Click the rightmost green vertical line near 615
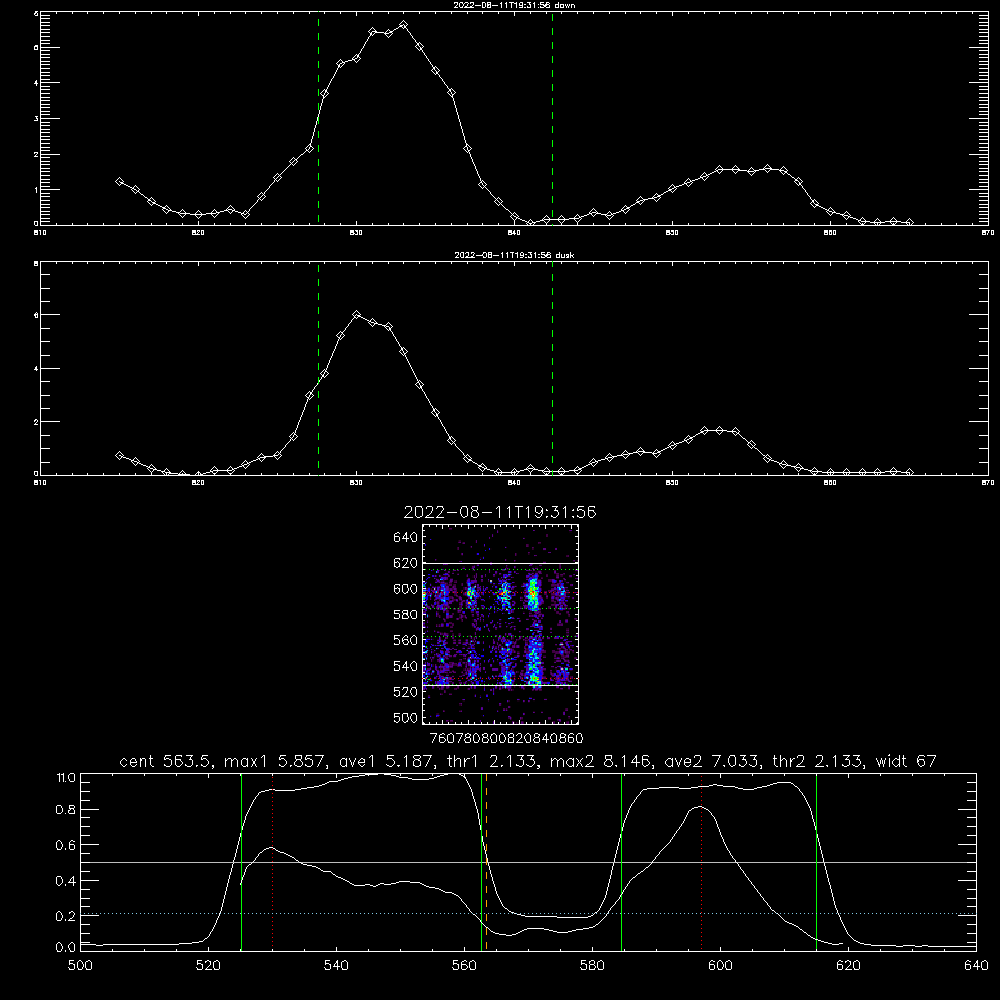This screenshot has height=1000, width=1000. point(816,862)
